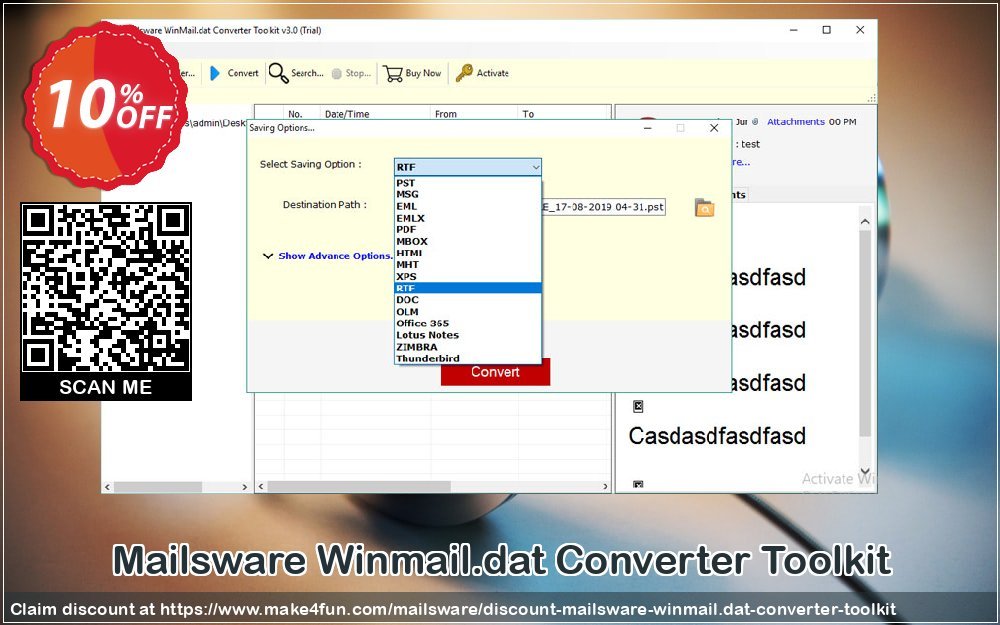
Task: Choose PDF from saving options list
Action: (467, 230)
